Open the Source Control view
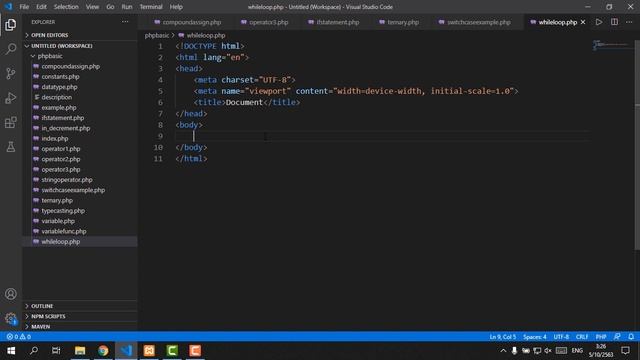 (11, 73)
